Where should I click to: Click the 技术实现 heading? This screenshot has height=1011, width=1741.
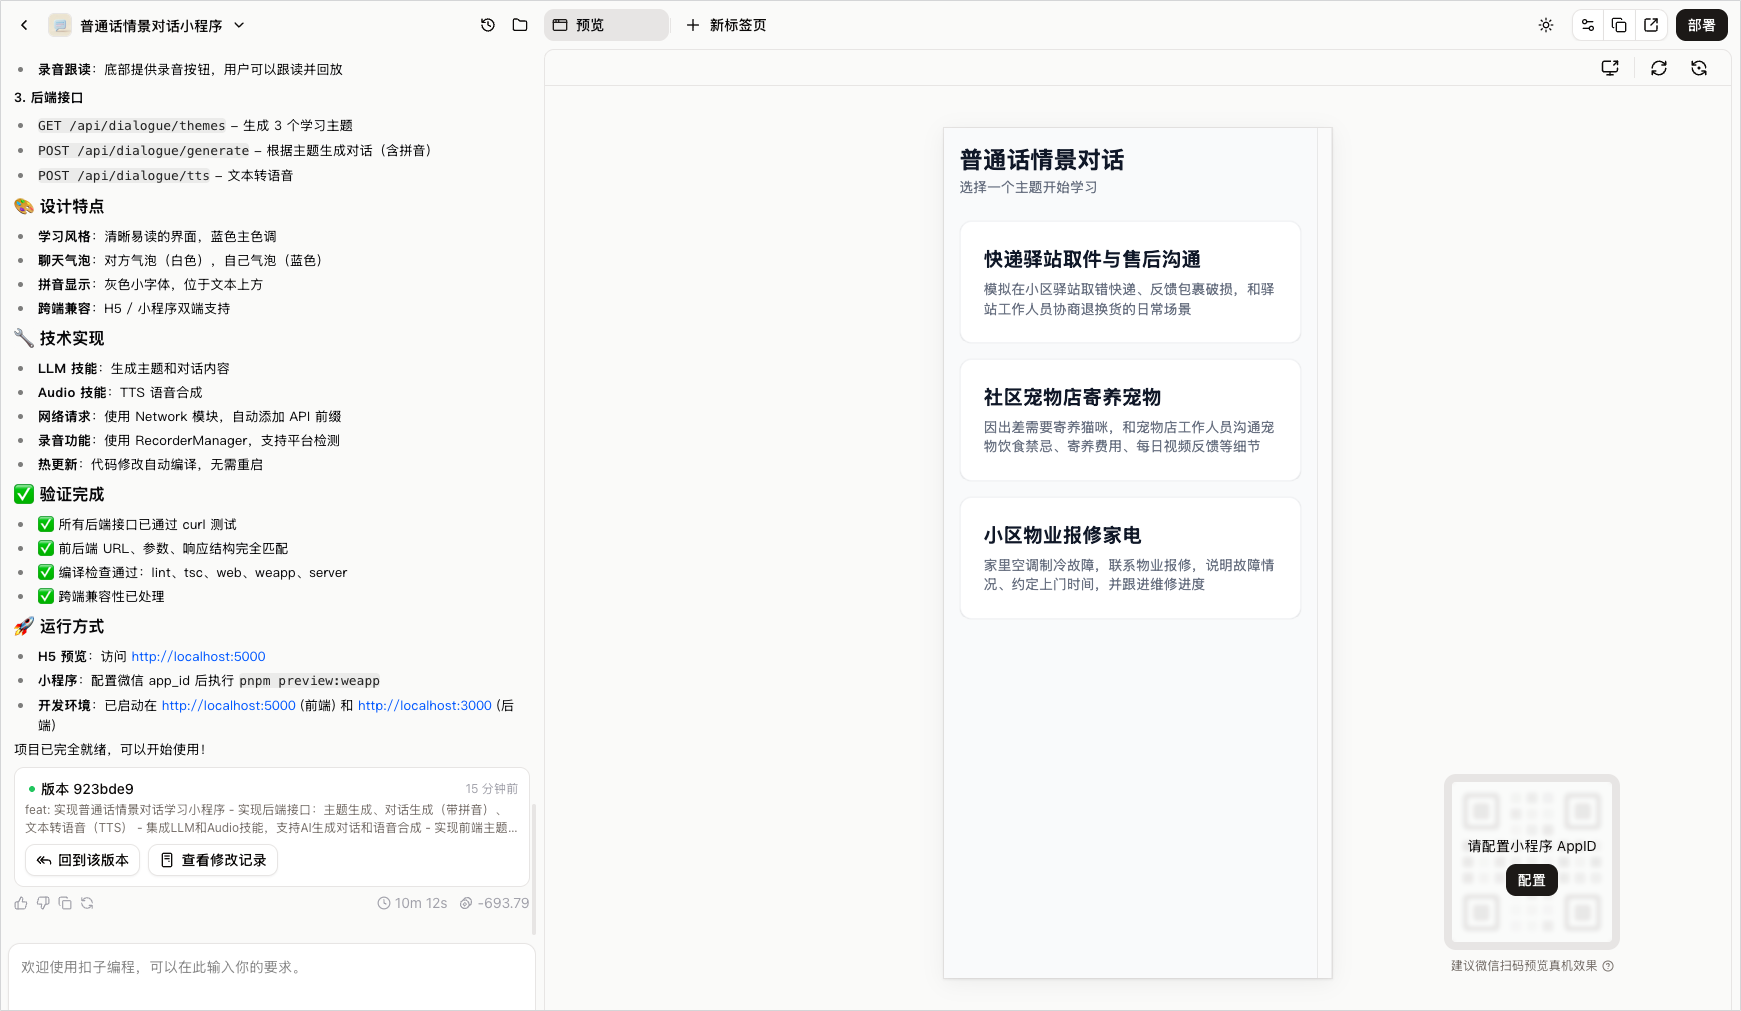coord(72,338)
